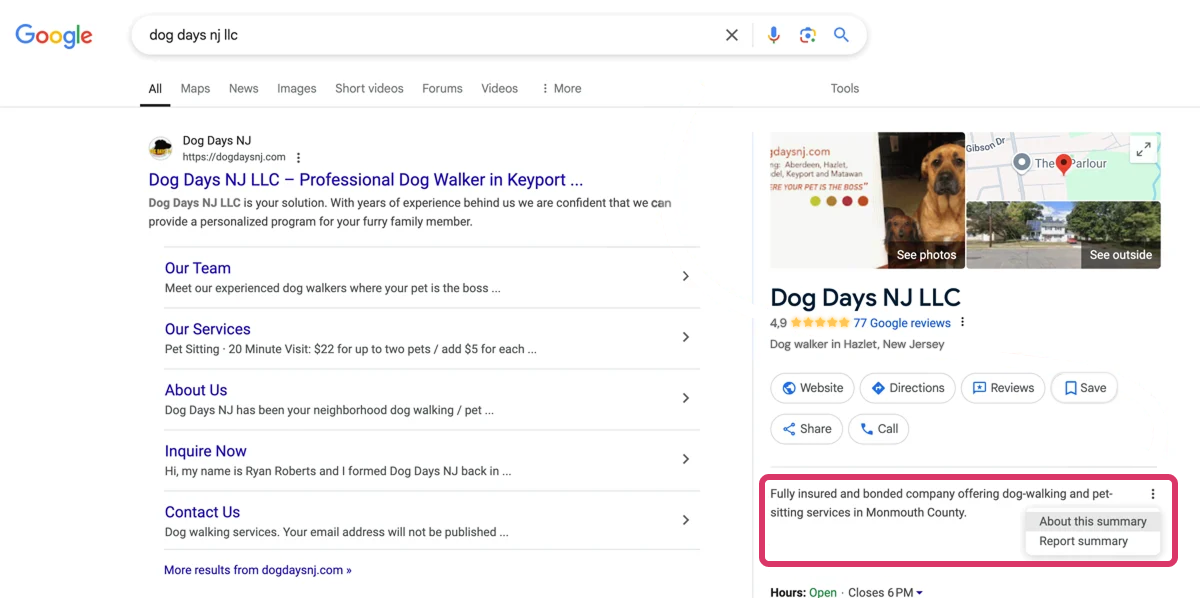Open the Inquire Now sitelink
1200x598 pixels.
coord(205,451)
